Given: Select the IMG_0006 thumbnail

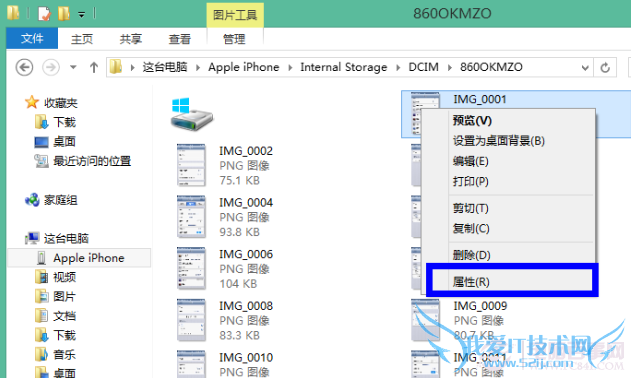Looking at the screenshot, I should (x=192, y=269).
